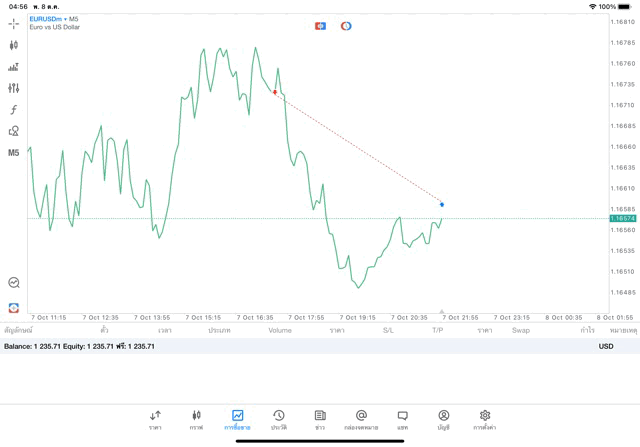This screenshot has height=447, width=640.
Task: Open the M5 timeframe selector
Action: [x=13, y=153]
